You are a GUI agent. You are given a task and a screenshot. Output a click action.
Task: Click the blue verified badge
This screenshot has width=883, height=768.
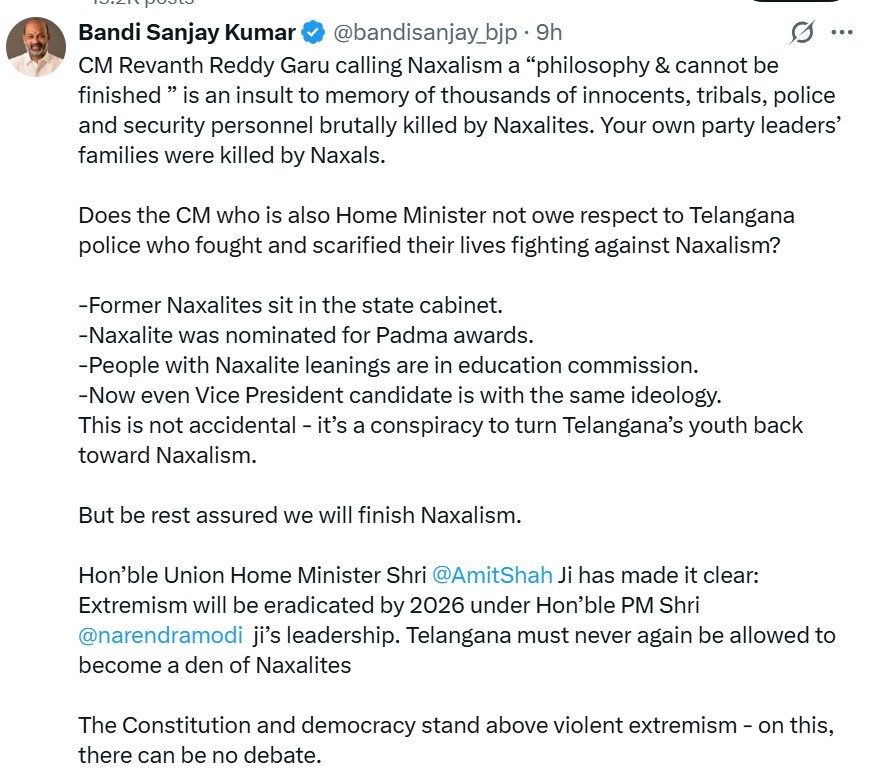313,33
